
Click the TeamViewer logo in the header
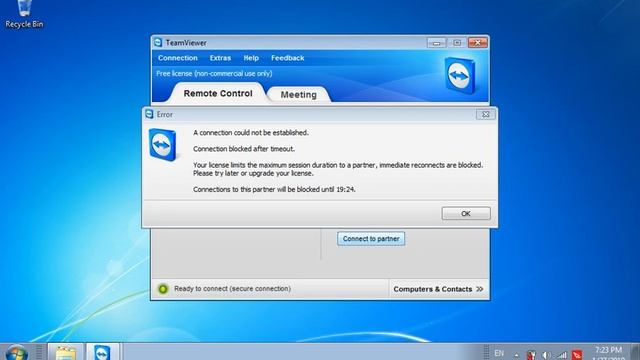pos(460,76)
